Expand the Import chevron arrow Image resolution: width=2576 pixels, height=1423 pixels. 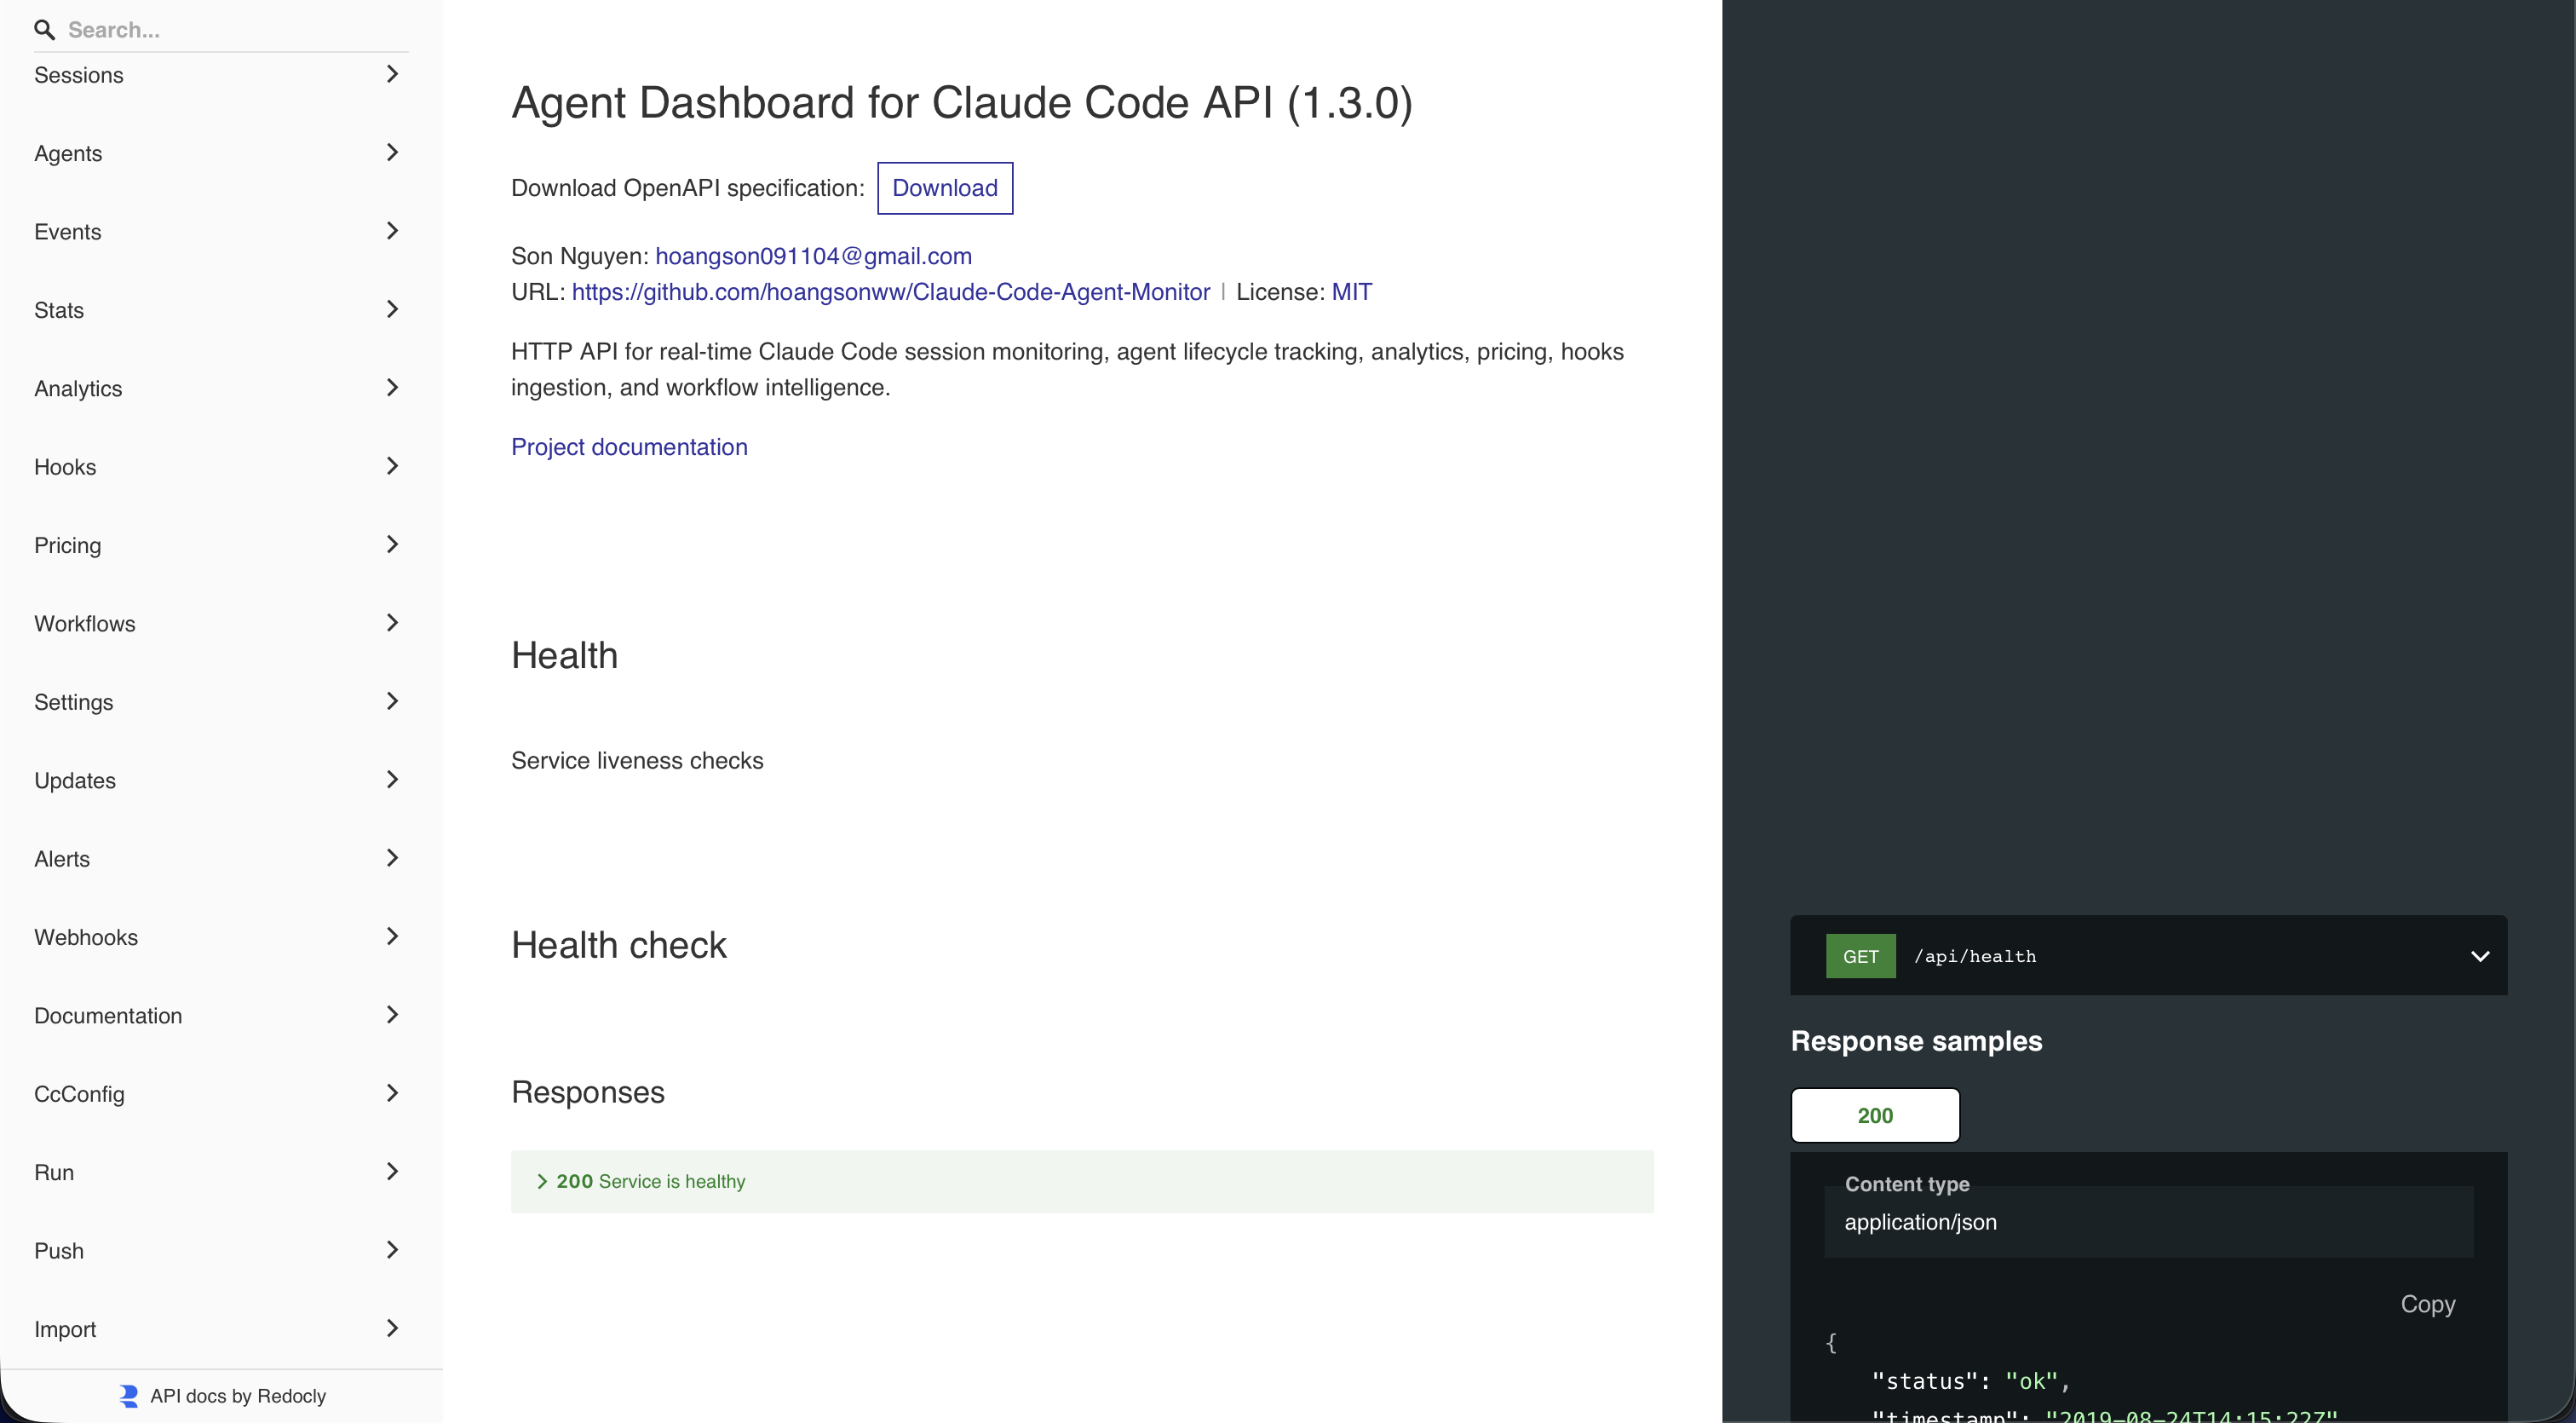pyautogui.click(x=392, y=1328)
